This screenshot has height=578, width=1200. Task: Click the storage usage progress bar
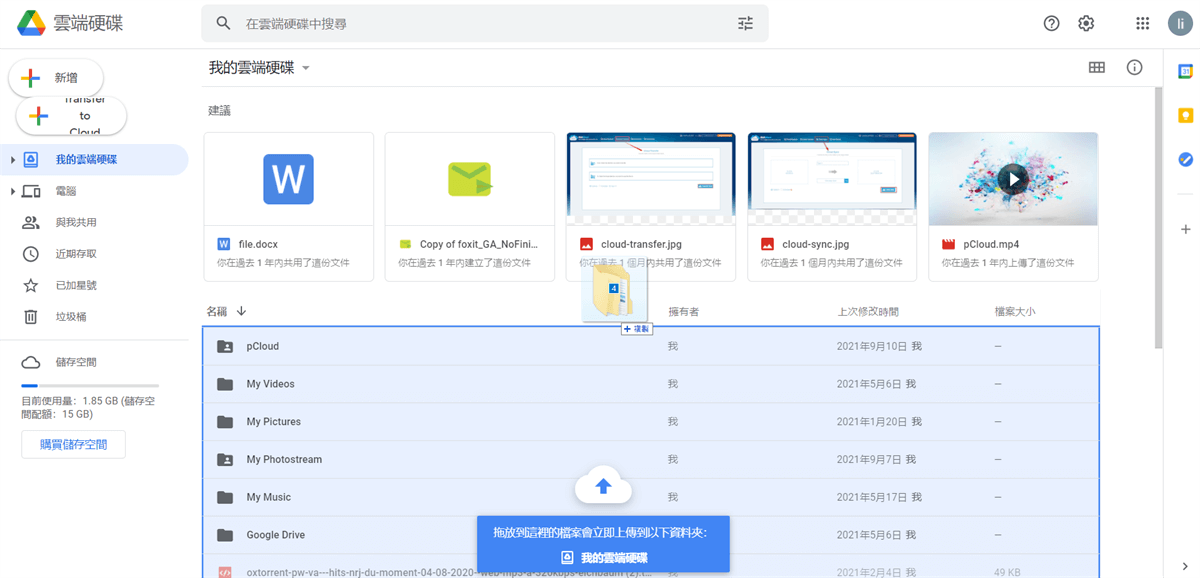point(90,385)
